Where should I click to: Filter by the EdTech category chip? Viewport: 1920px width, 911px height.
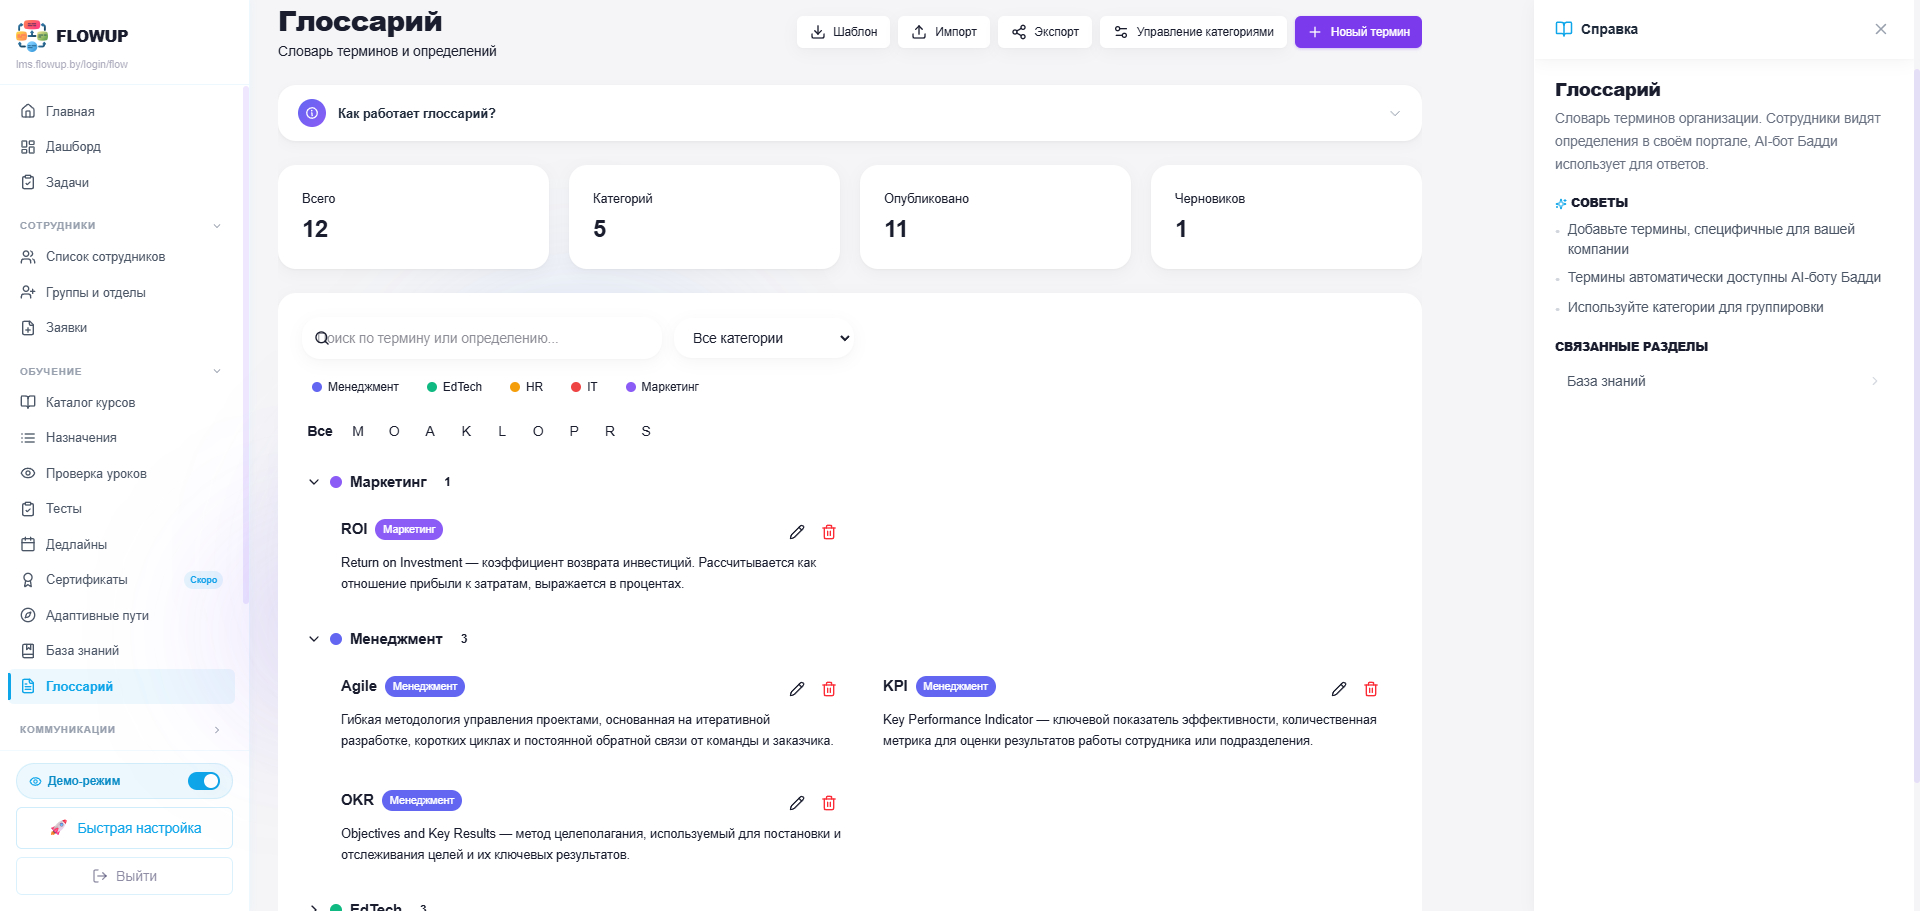pyautogui.click(x=454, y=387)
